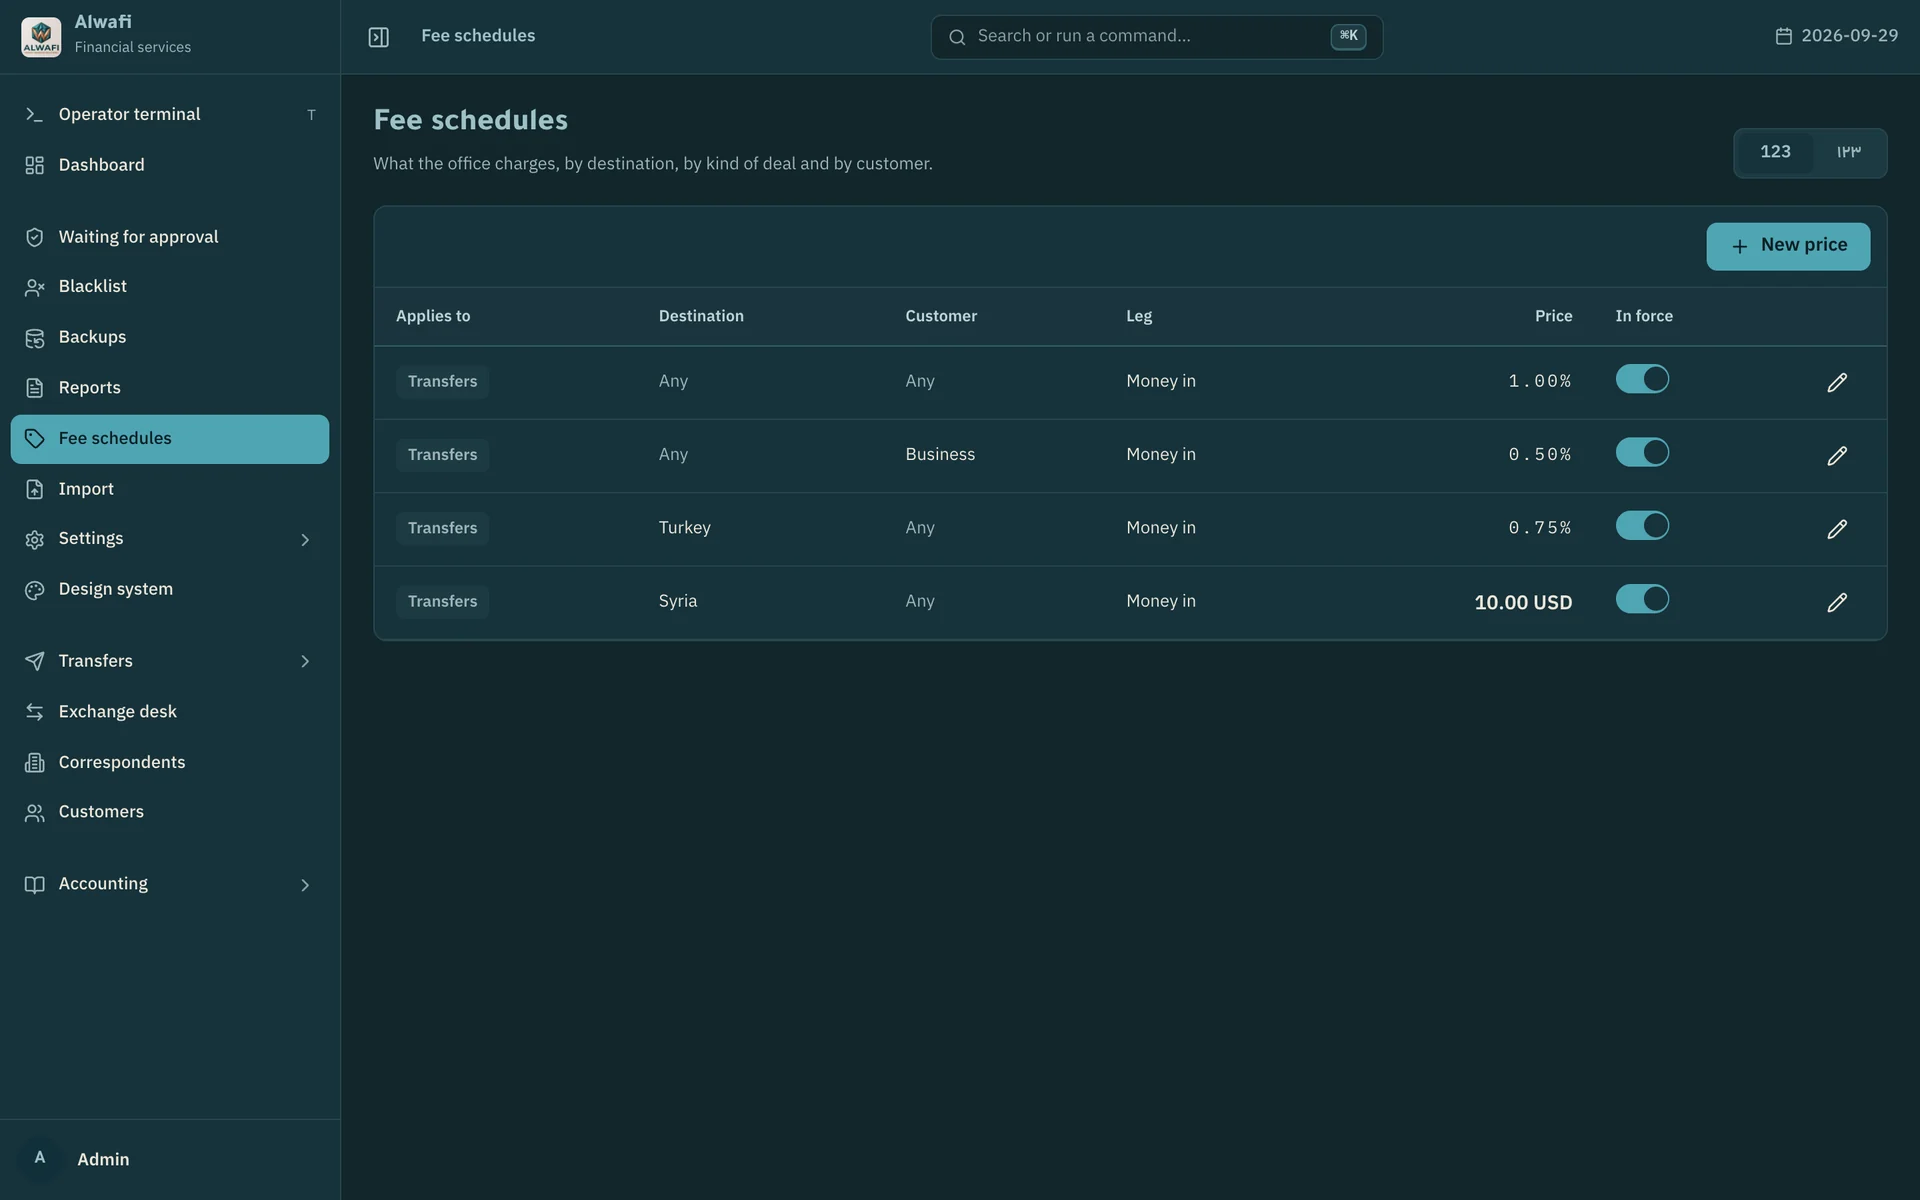Open the Exchange desk page
The height and width of the screenshot is (1200, 1920).
(170, 712)
